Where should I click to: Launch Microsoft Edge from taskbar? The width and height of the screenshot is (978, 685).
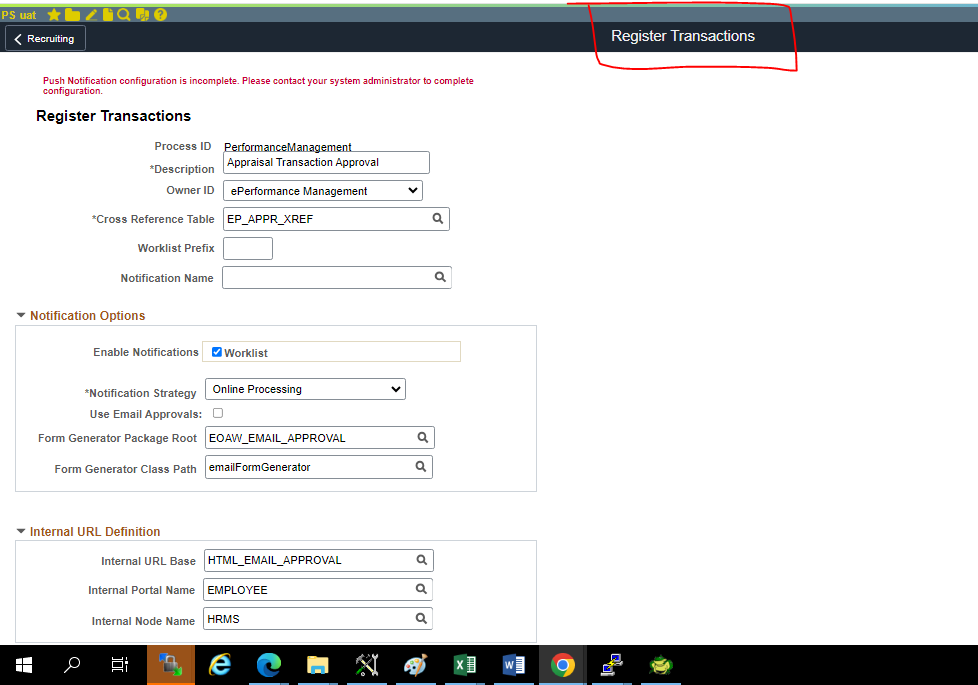pos(269,665)
